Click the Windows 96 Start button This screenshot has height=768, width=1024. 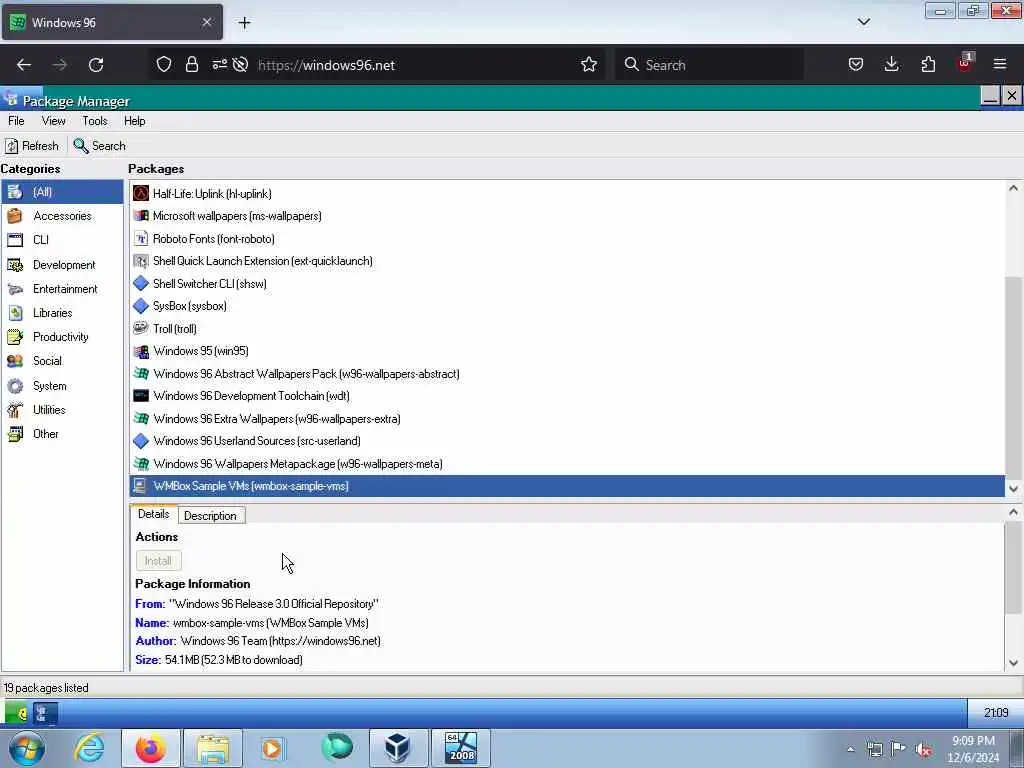[x=16, y=713]
